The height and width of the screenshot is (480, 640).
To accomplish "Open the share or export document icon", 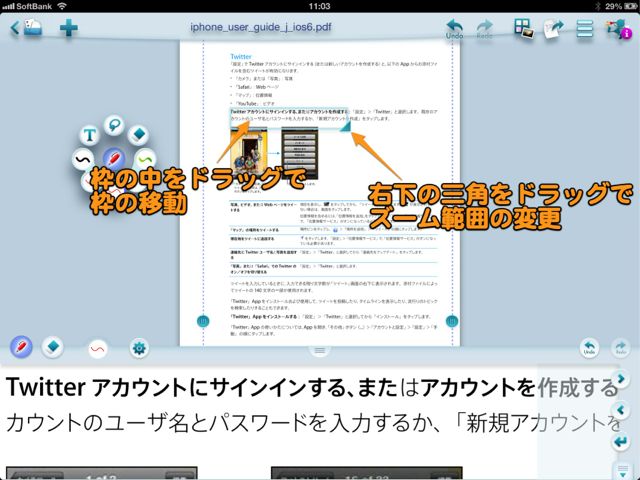I will pos(553,29).
